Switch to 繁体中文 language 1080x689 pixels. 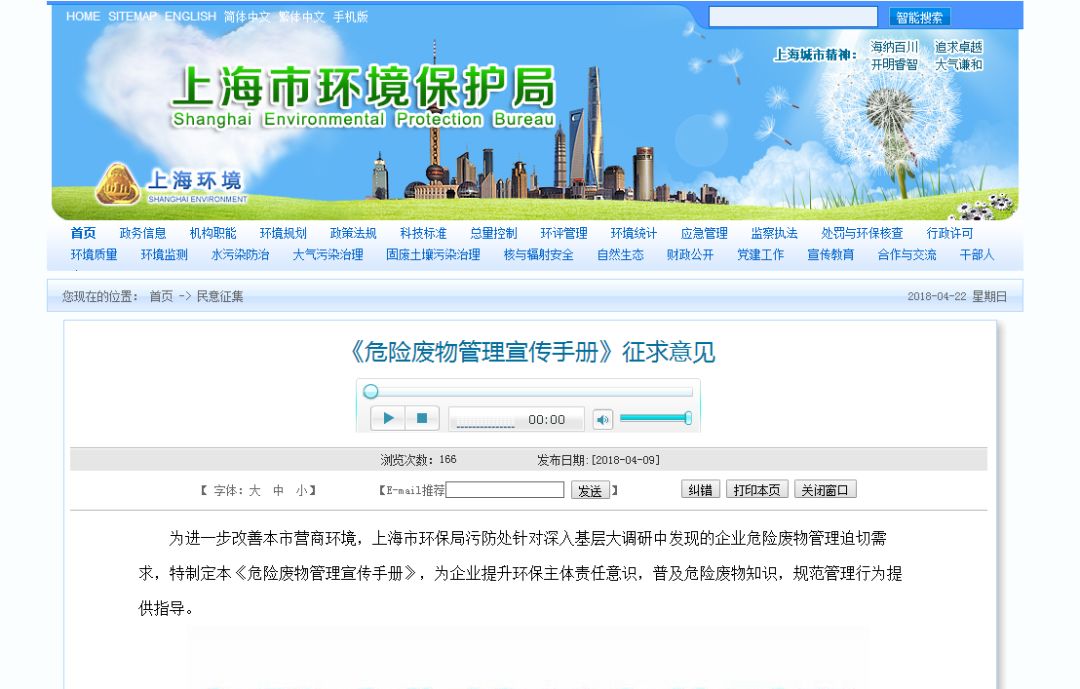302,17
